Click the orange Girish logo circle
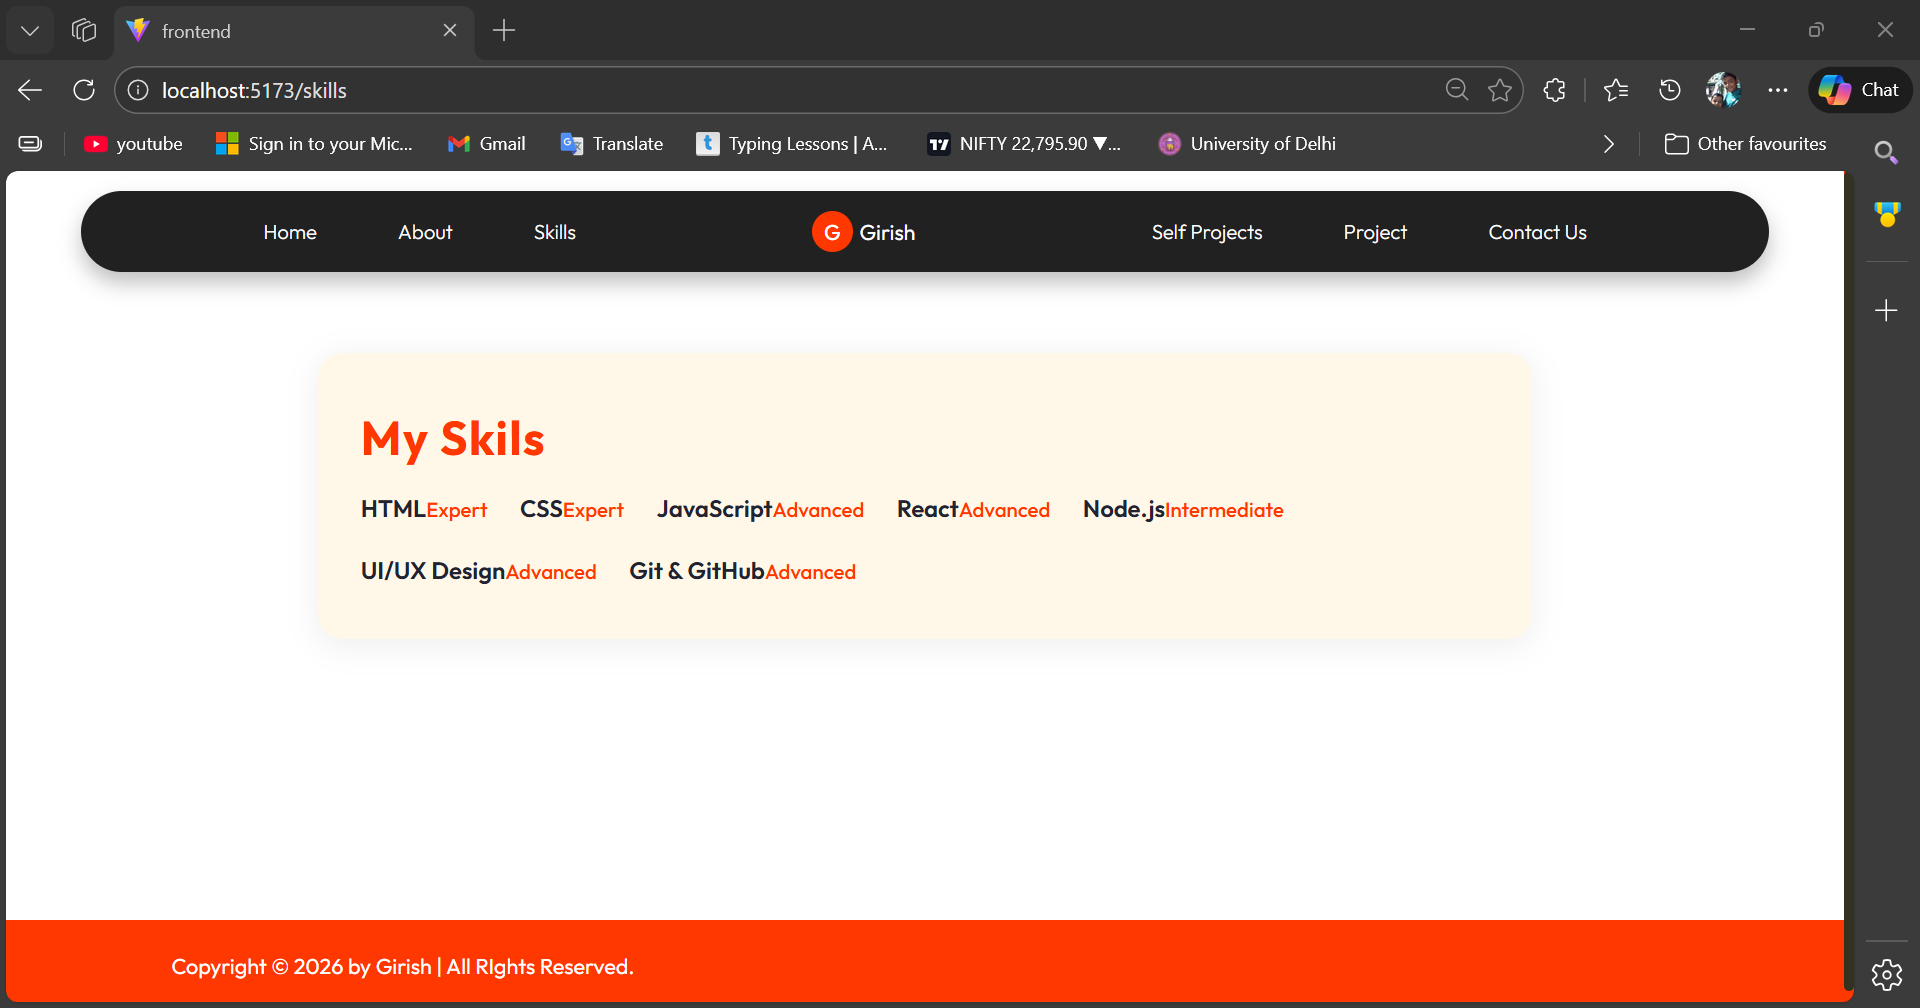 click(x=831, y=232)
